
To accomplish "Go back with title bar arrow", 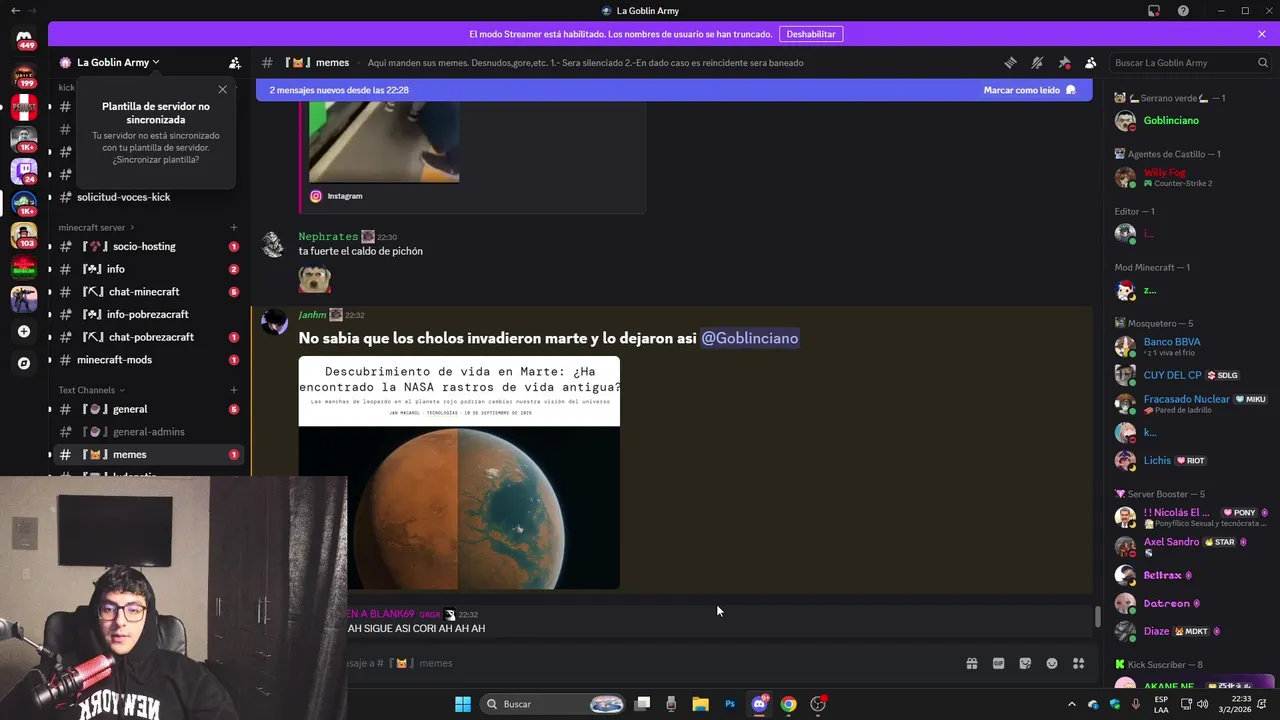I will tap(15, 11).
